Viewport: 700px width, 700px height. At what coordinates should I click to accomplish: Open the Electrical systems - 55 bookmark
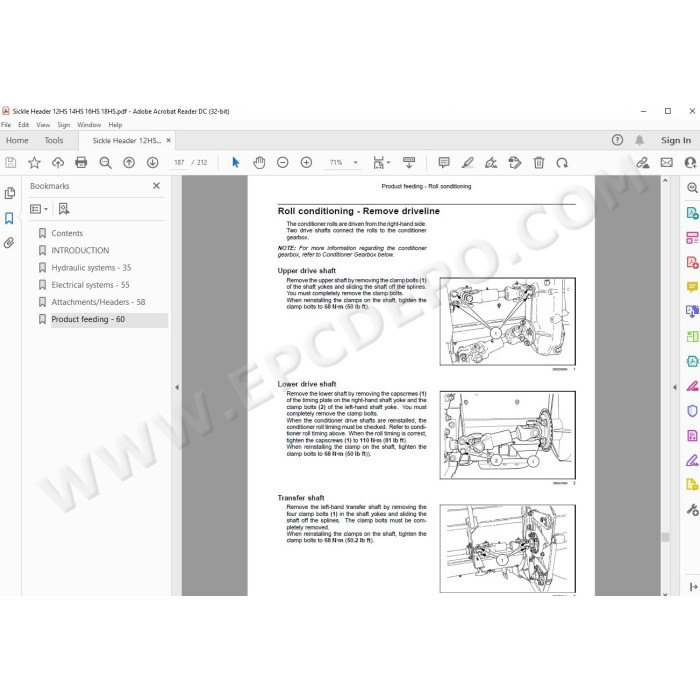point(90,285)
